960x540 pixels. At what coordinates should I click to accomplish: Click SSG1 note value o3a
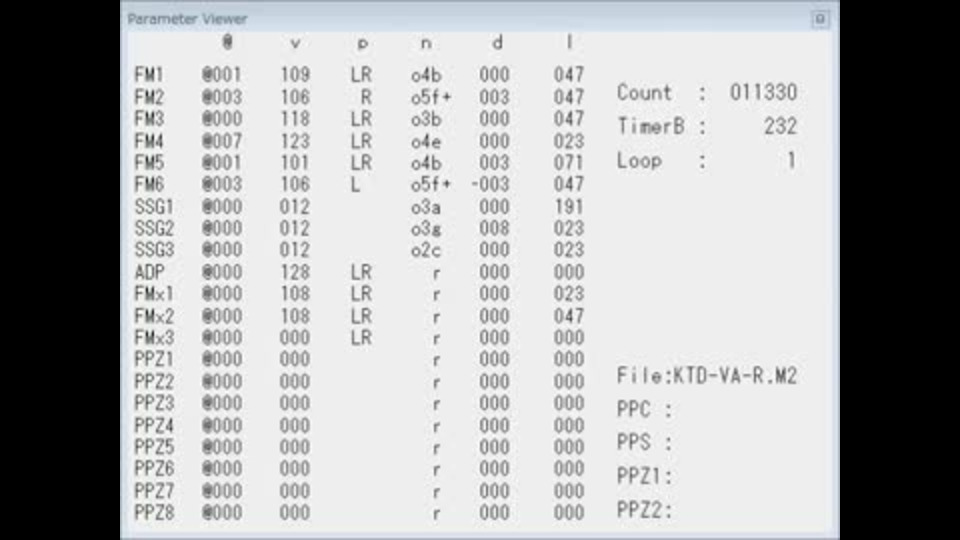coord(426,208)
